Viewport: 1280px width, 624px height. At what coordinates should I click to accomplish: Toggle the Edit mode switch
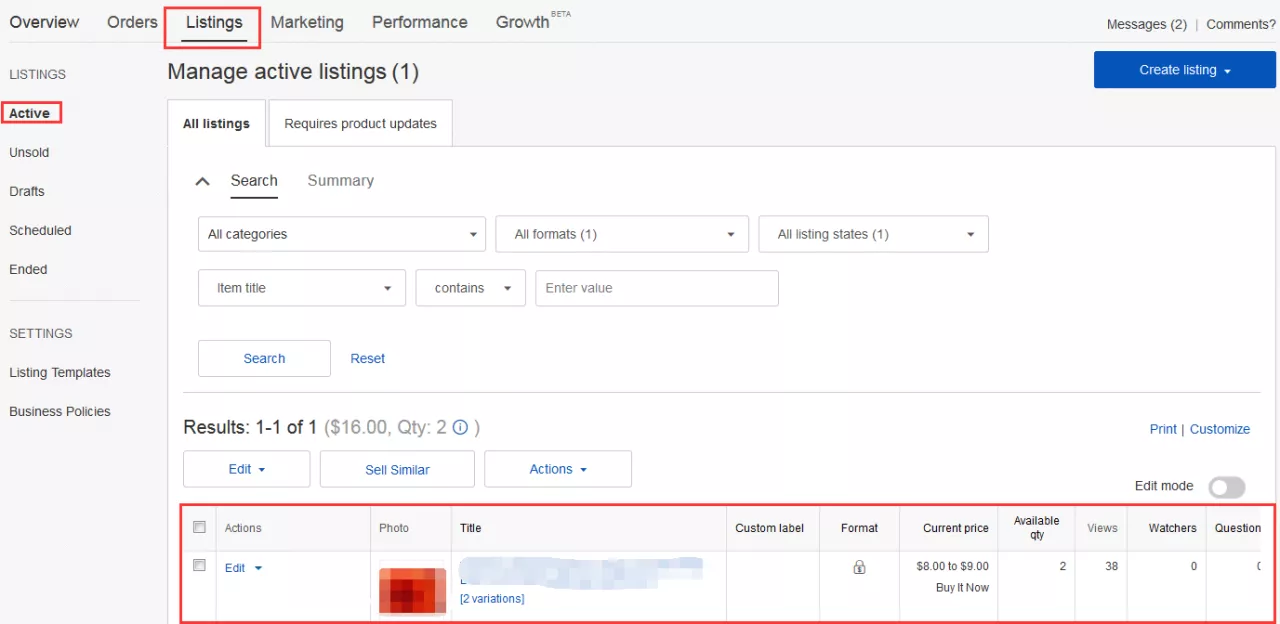pos(1226,487)
